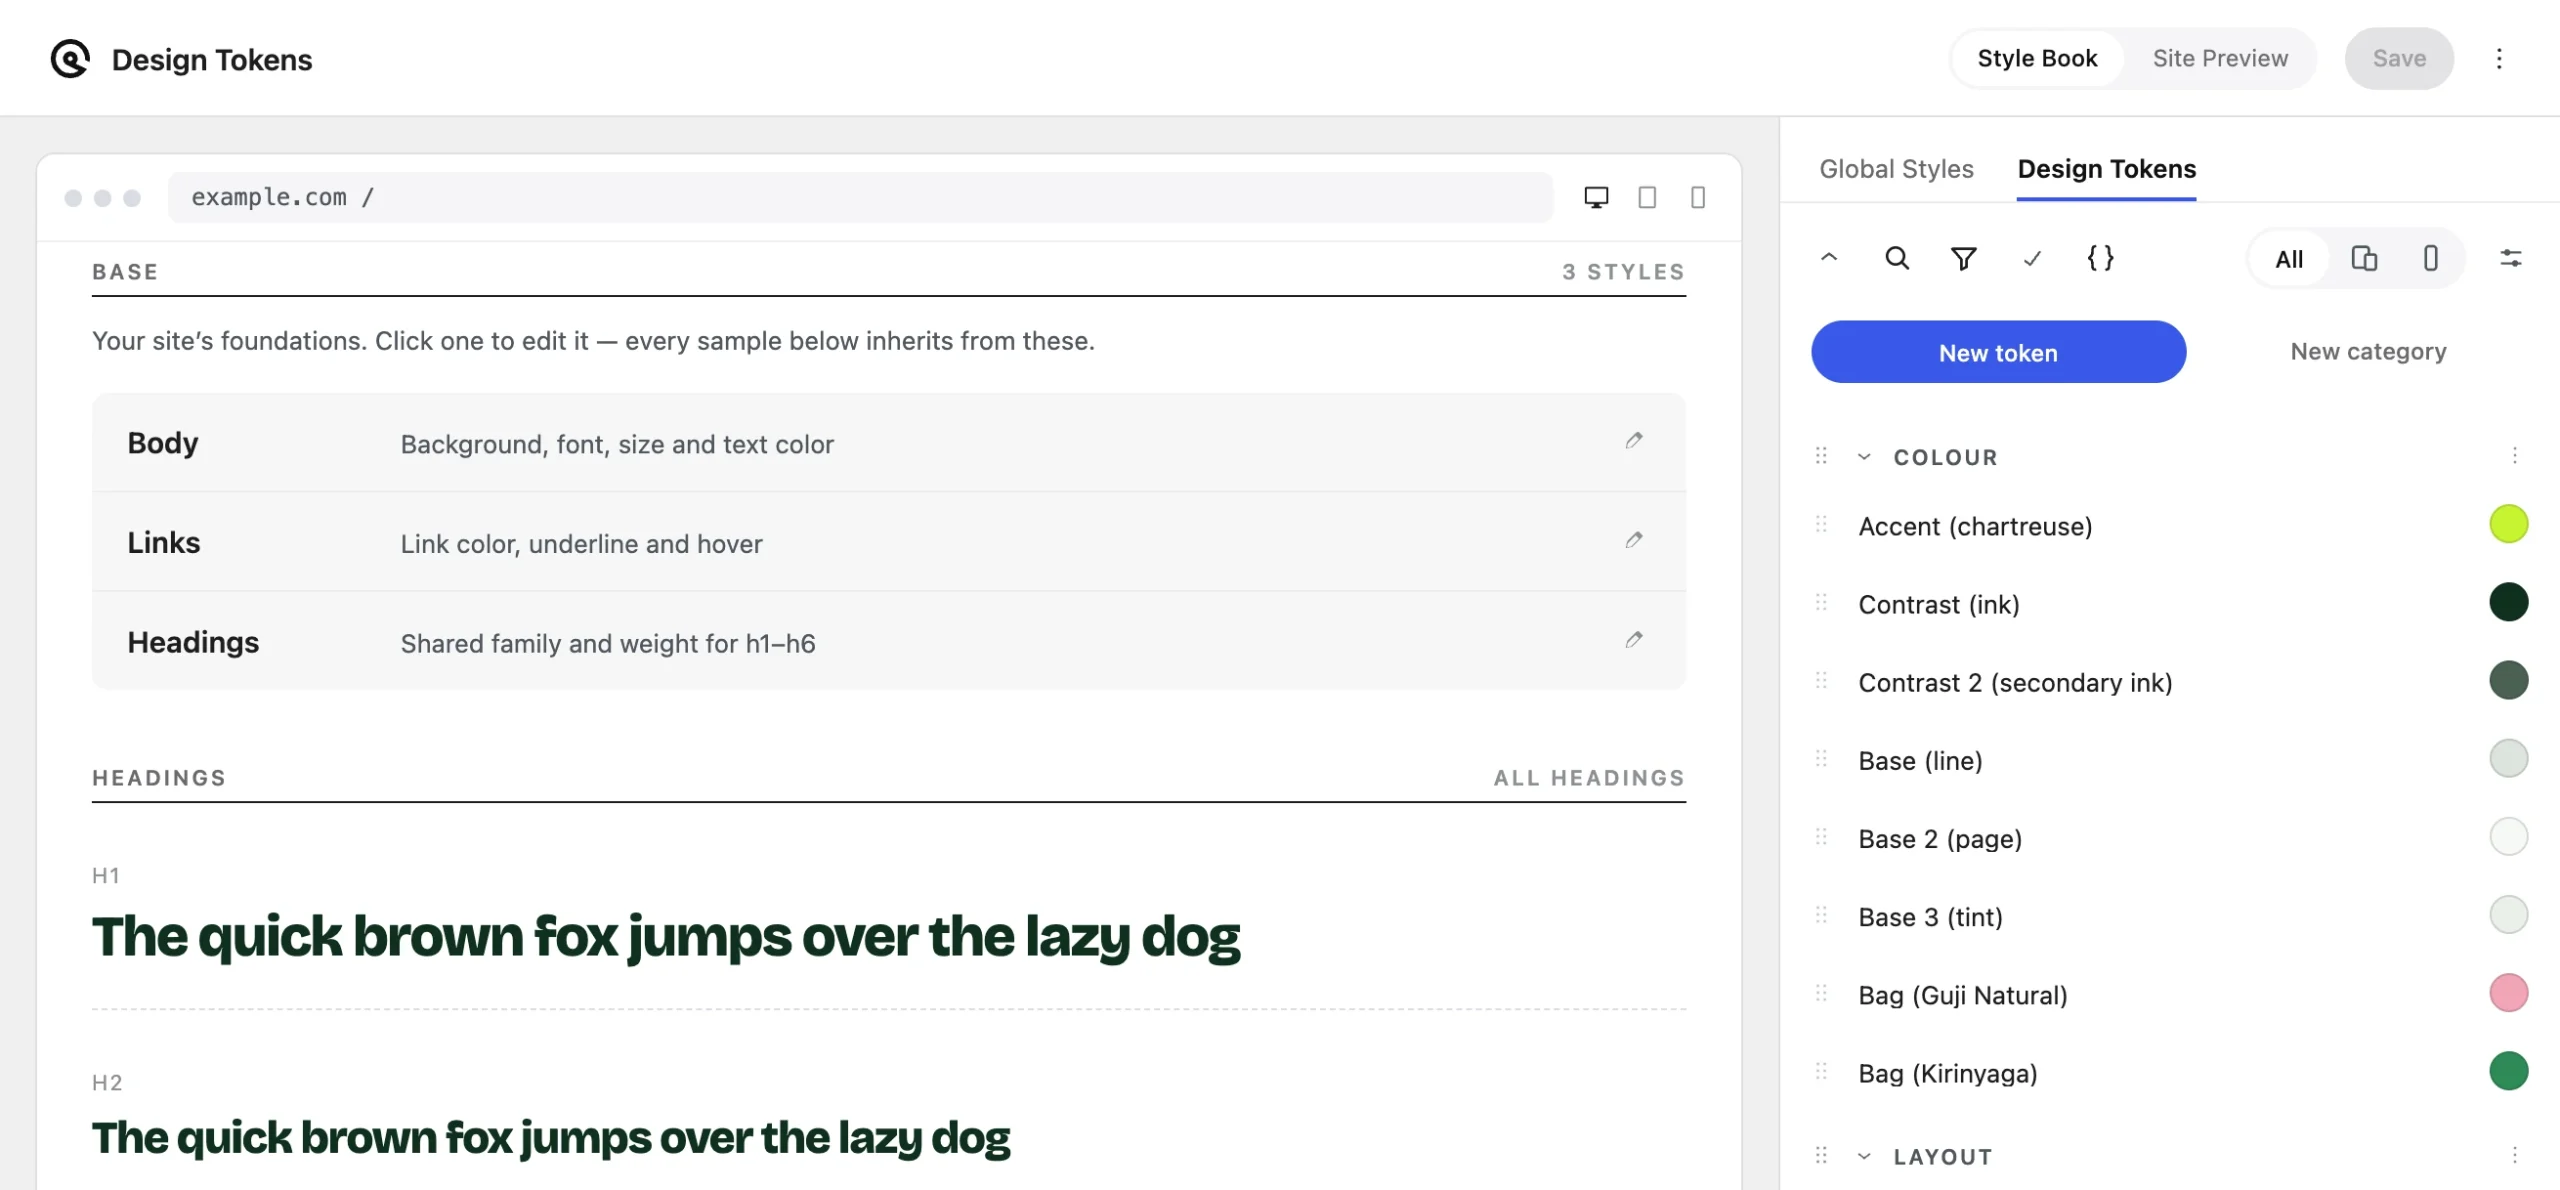Viewport: 2560px width, 1190px height.
Task: Click the collapse-all caret in tokens toolbar
Action: (x=1829, y=258)
